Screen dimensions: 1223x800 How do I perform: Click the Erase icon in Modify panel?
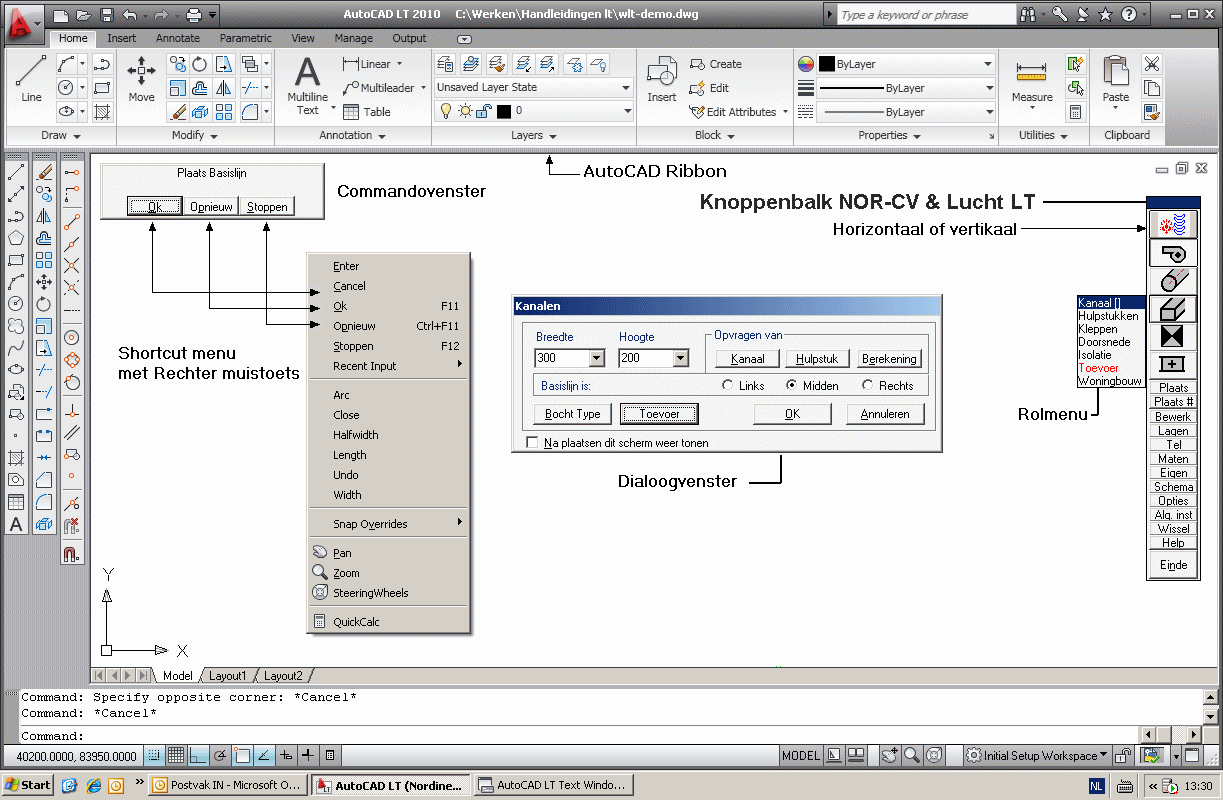point(177,112)
